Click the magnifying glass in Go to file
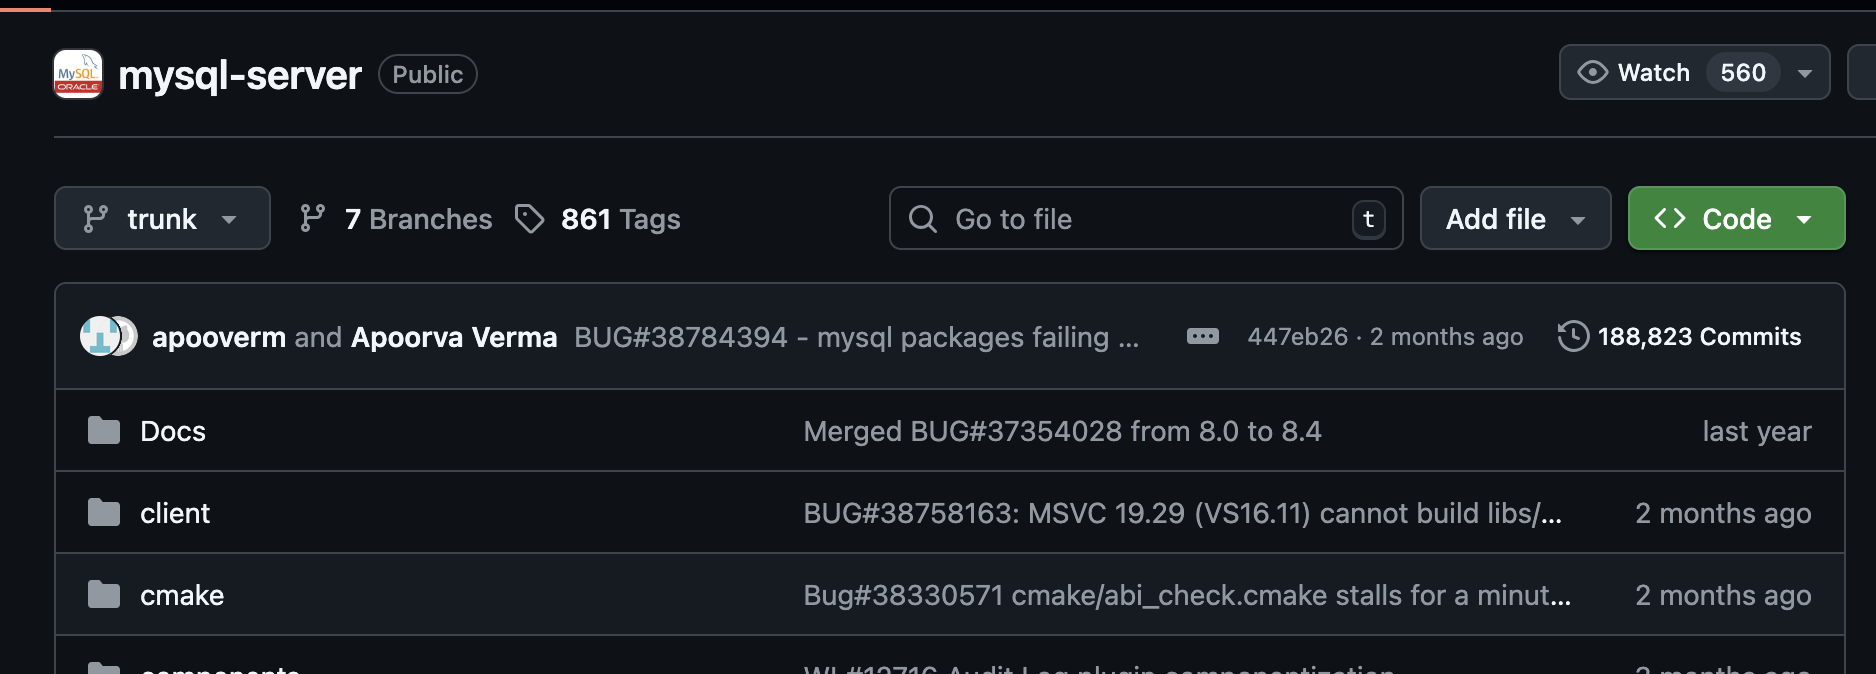The image size is (1876, 674). tap(922, 218)
